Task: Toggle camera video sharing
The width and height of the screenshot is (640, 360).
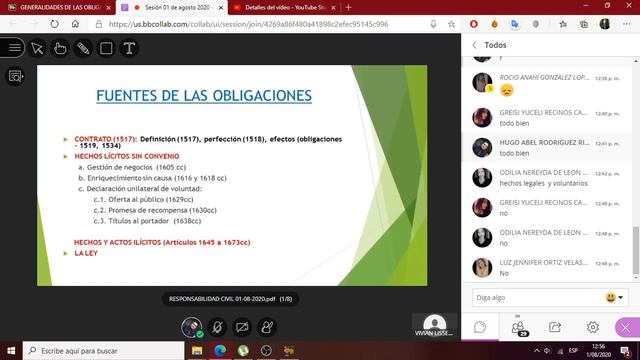Action: click(242, 327)
